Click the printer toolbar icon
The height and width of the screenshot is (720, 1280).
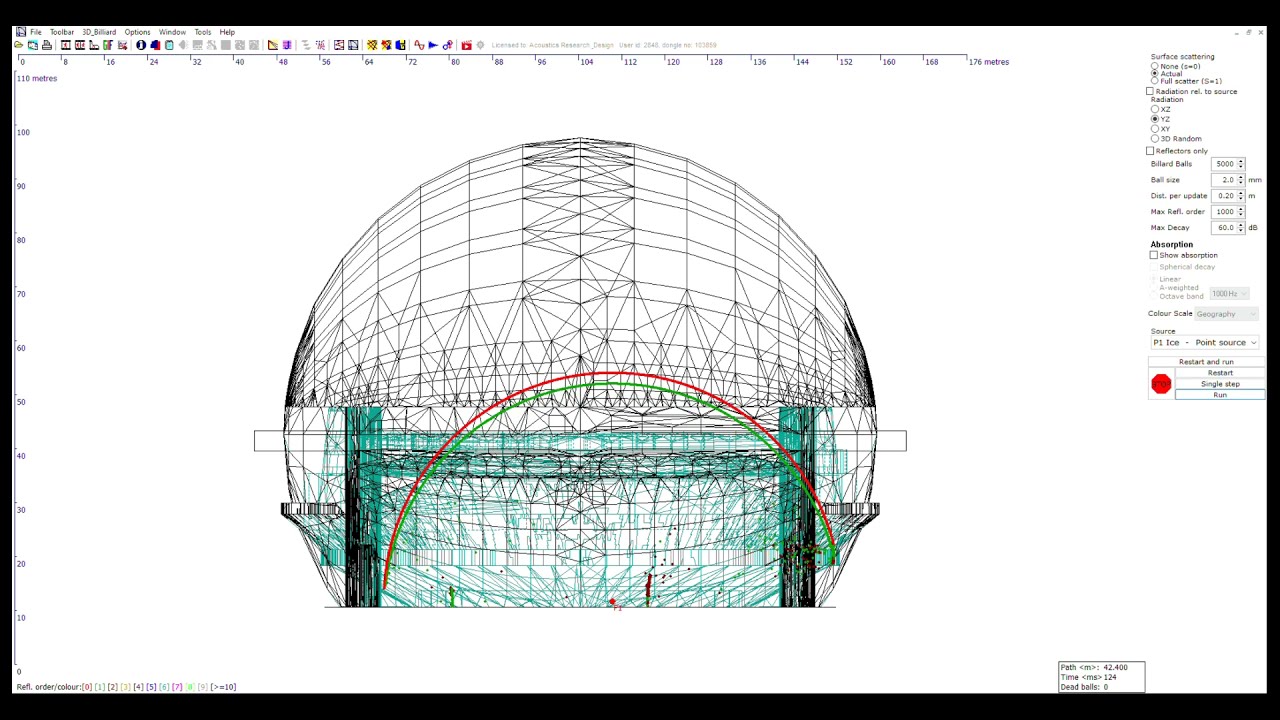[46, 45]
